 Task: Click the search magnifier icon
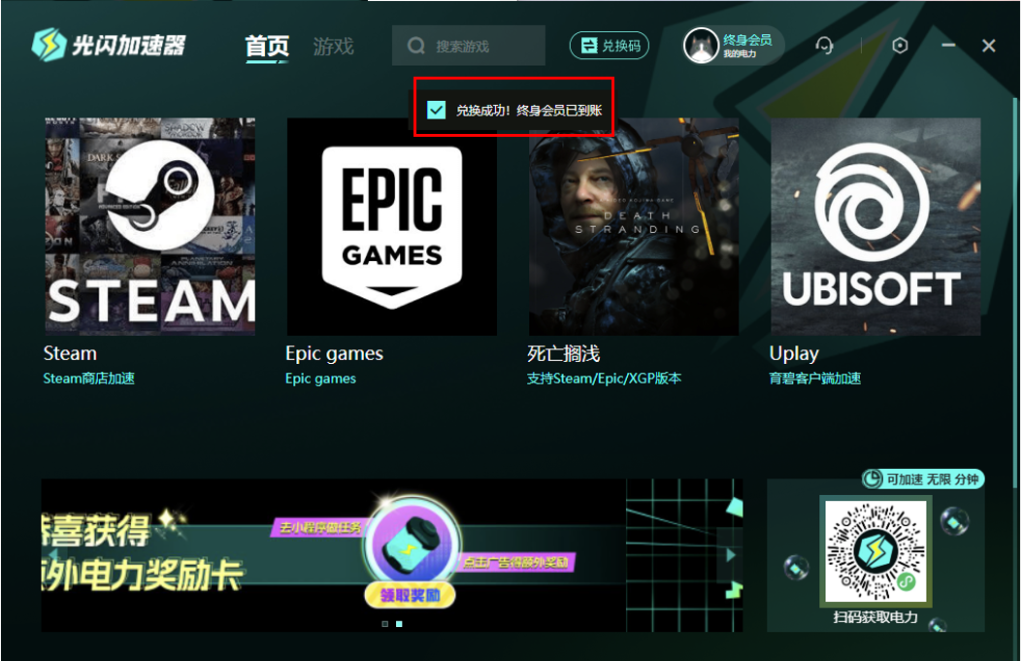click(416, 46)
